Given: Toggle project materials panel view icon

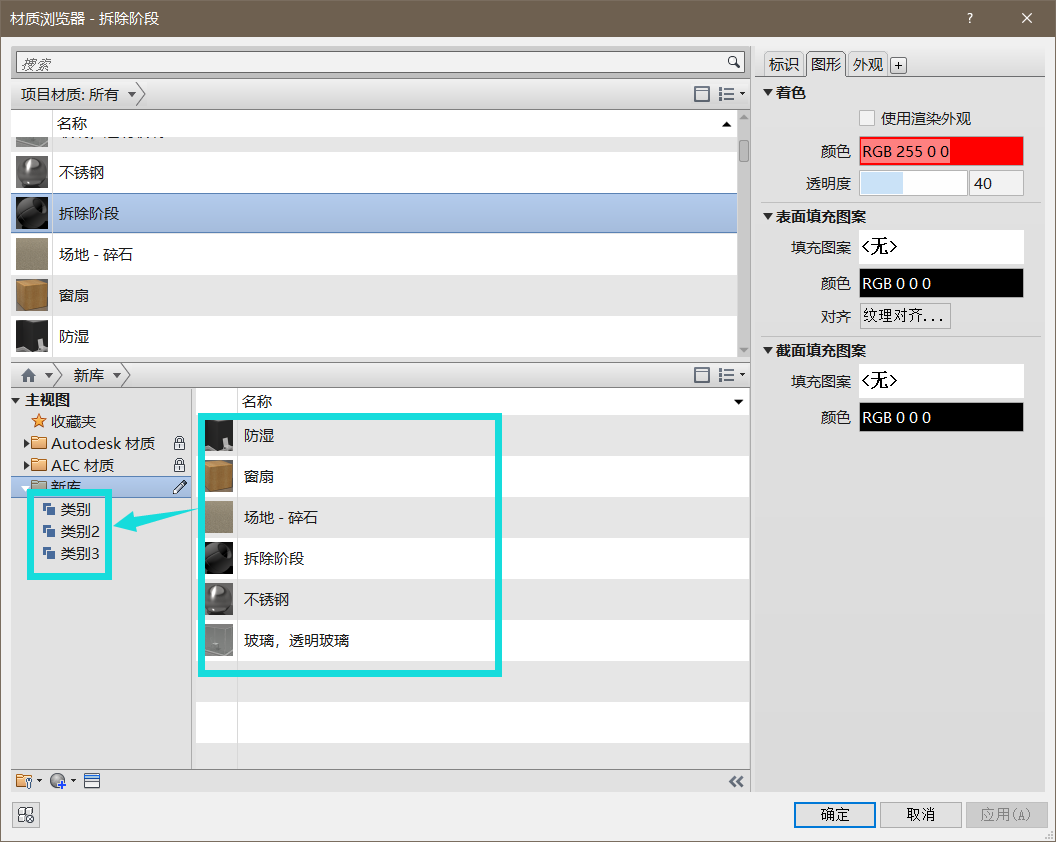Looking at the screenshot, I should (702, 94).
